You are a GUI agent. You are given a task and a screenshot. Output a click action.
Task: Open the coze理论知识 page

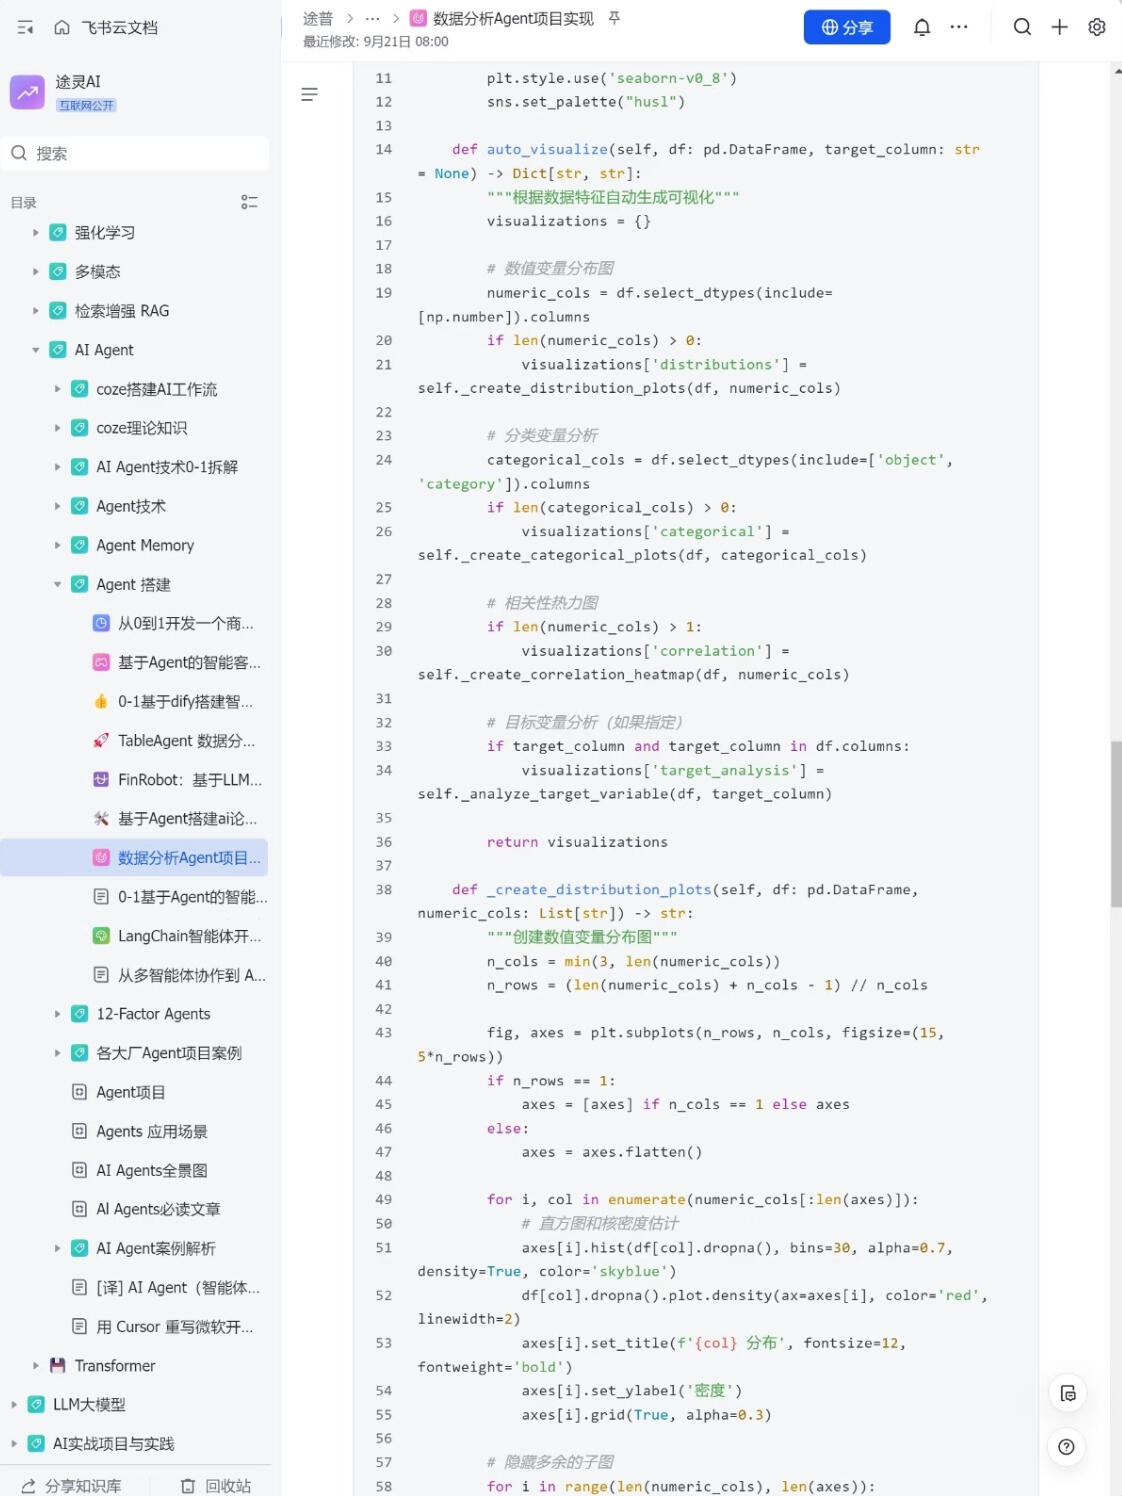click(x=141, y=428)
